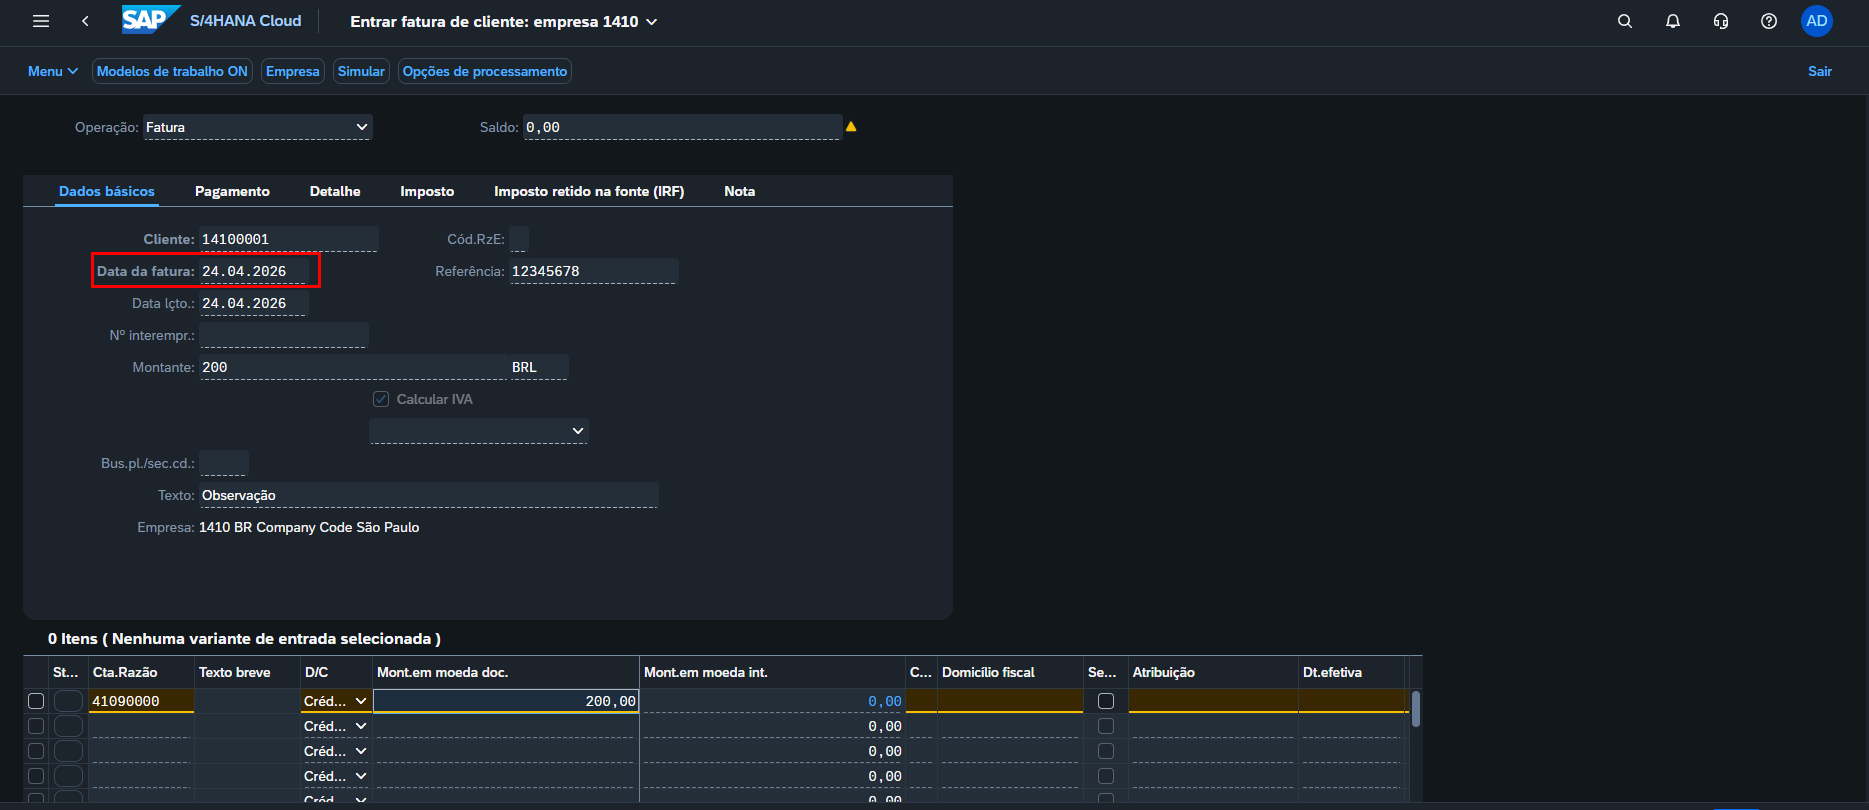
Task: Open the search icon in header
Action: (1625, 21)
